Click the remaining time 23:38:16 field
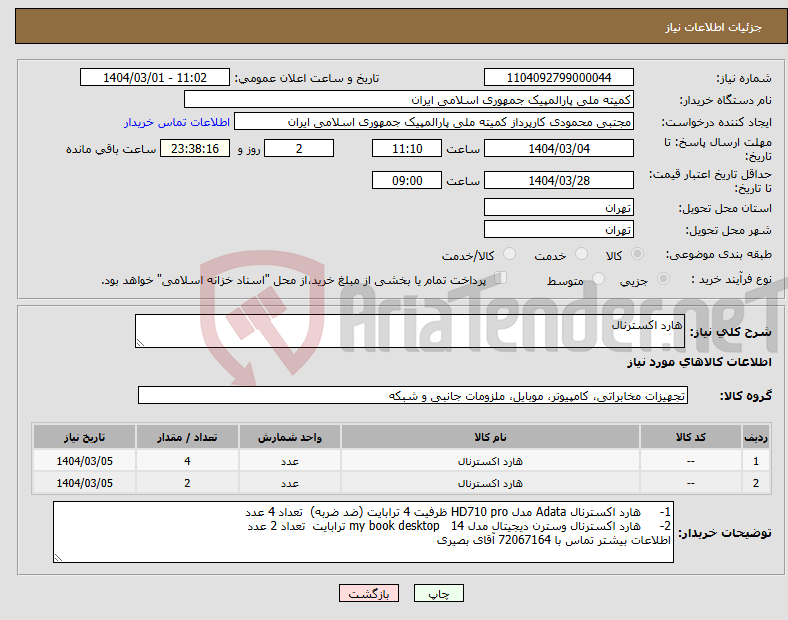Viewport: 788px width, 620px height. point(195,149)
